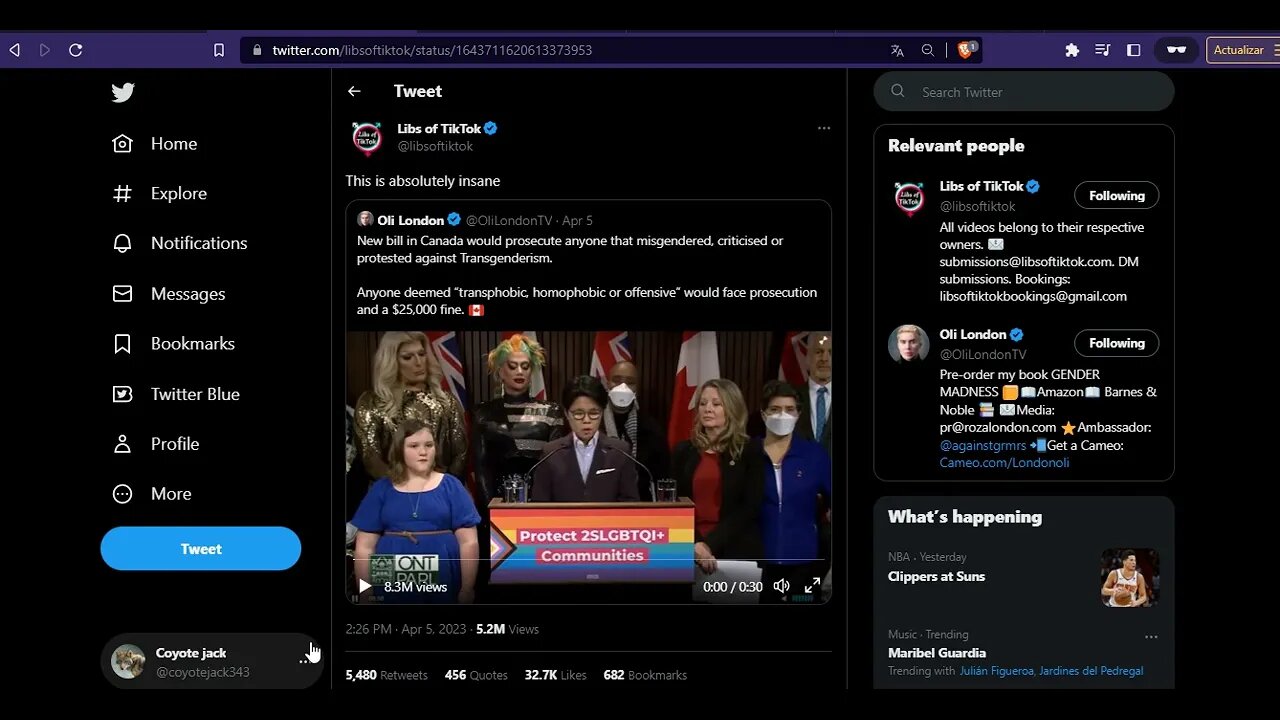This screenshot has width=1280, height=720.
Task: Go to Notifications
Action: point(180,243)
